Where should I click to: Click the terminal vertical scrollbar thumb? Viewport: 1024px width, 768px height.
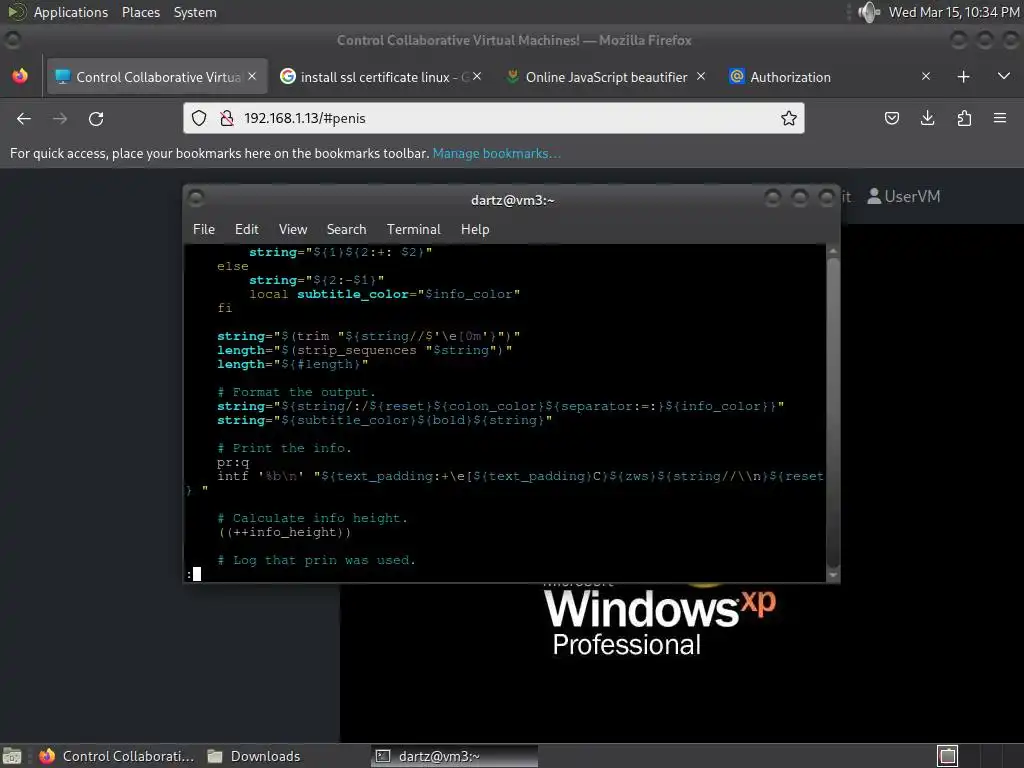833,411
